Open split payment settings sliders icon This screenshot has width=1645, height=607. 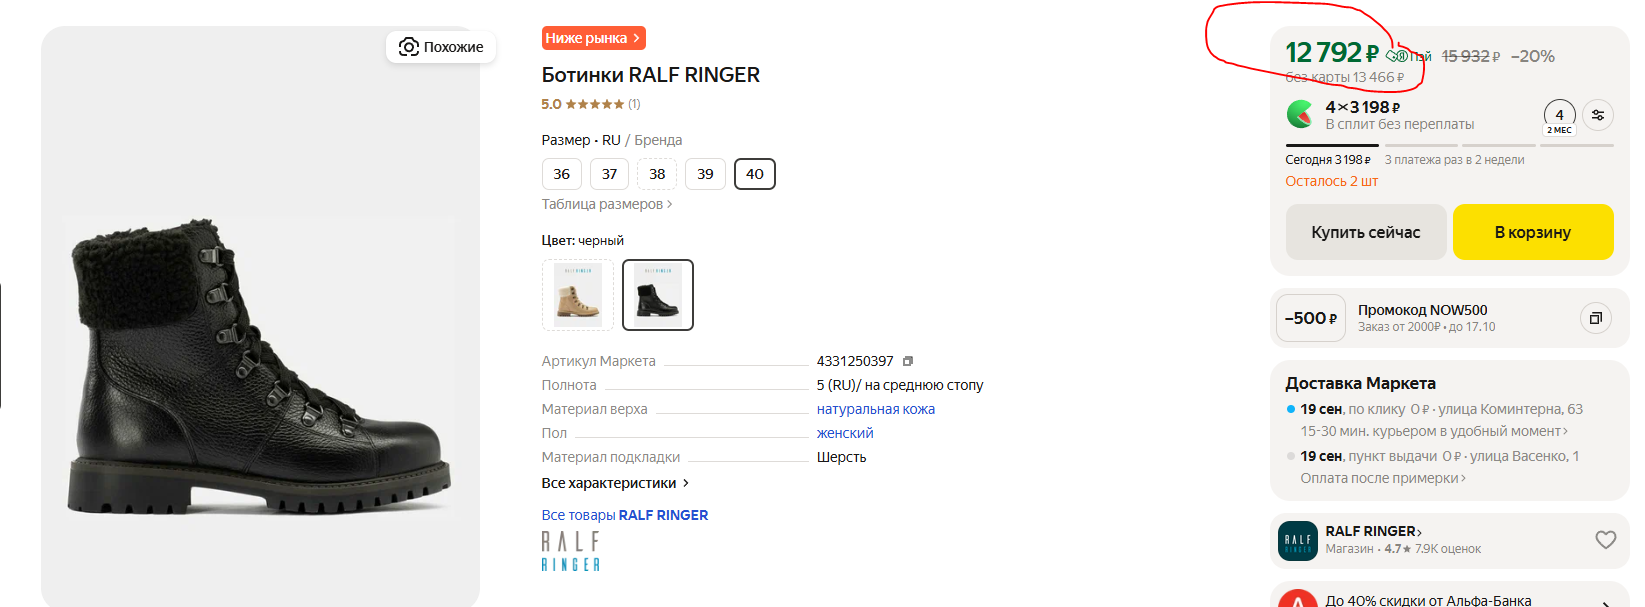coord(1598,115)
